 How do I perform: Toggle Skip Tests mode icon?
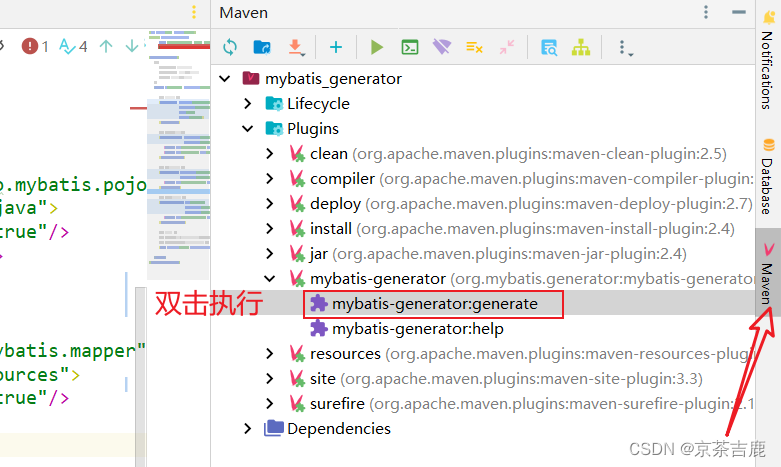[474, 47]
